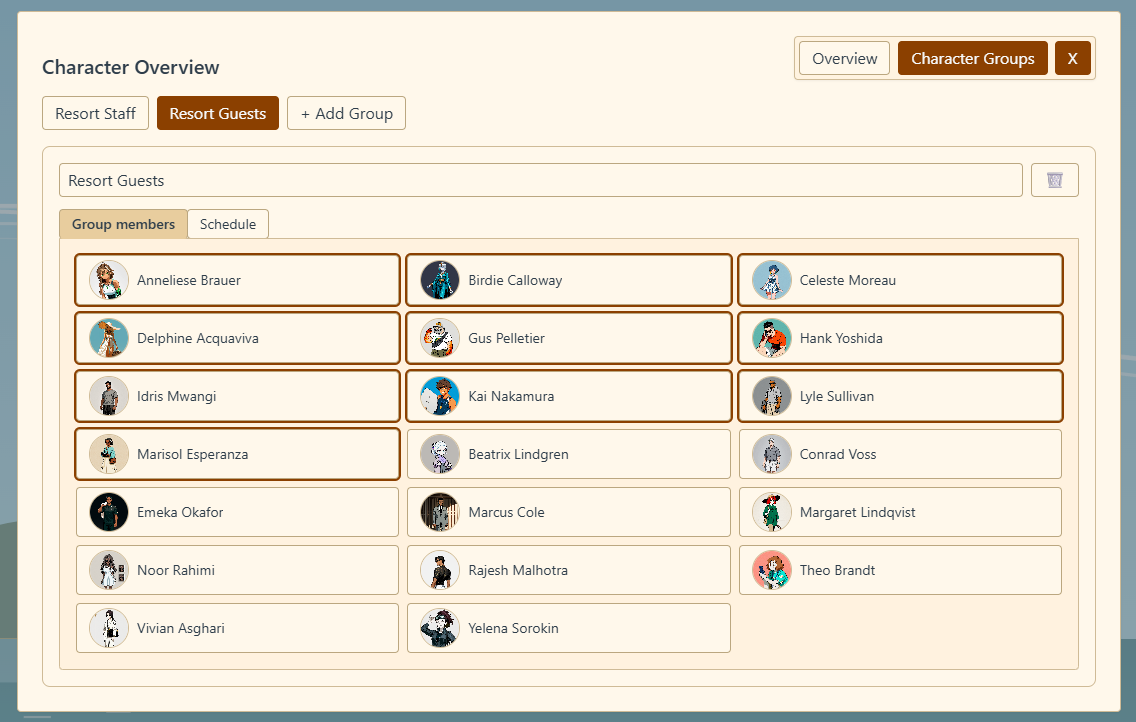Add Noor Rahimi to the group
This screenshot has width=1136, height=722.
tap(237, 570)
